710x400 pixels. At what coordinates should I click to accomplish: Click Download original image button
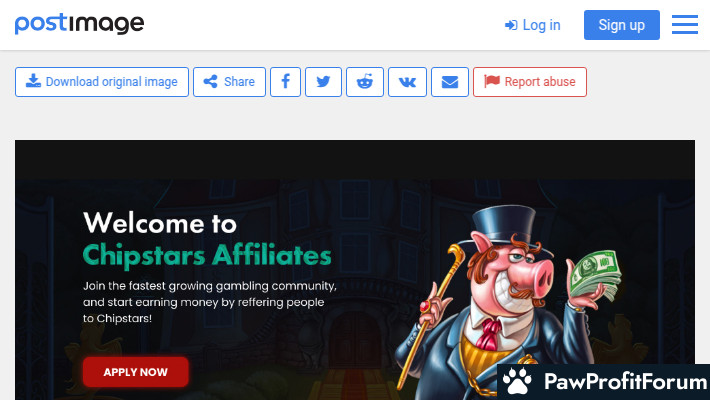point(102,82)
